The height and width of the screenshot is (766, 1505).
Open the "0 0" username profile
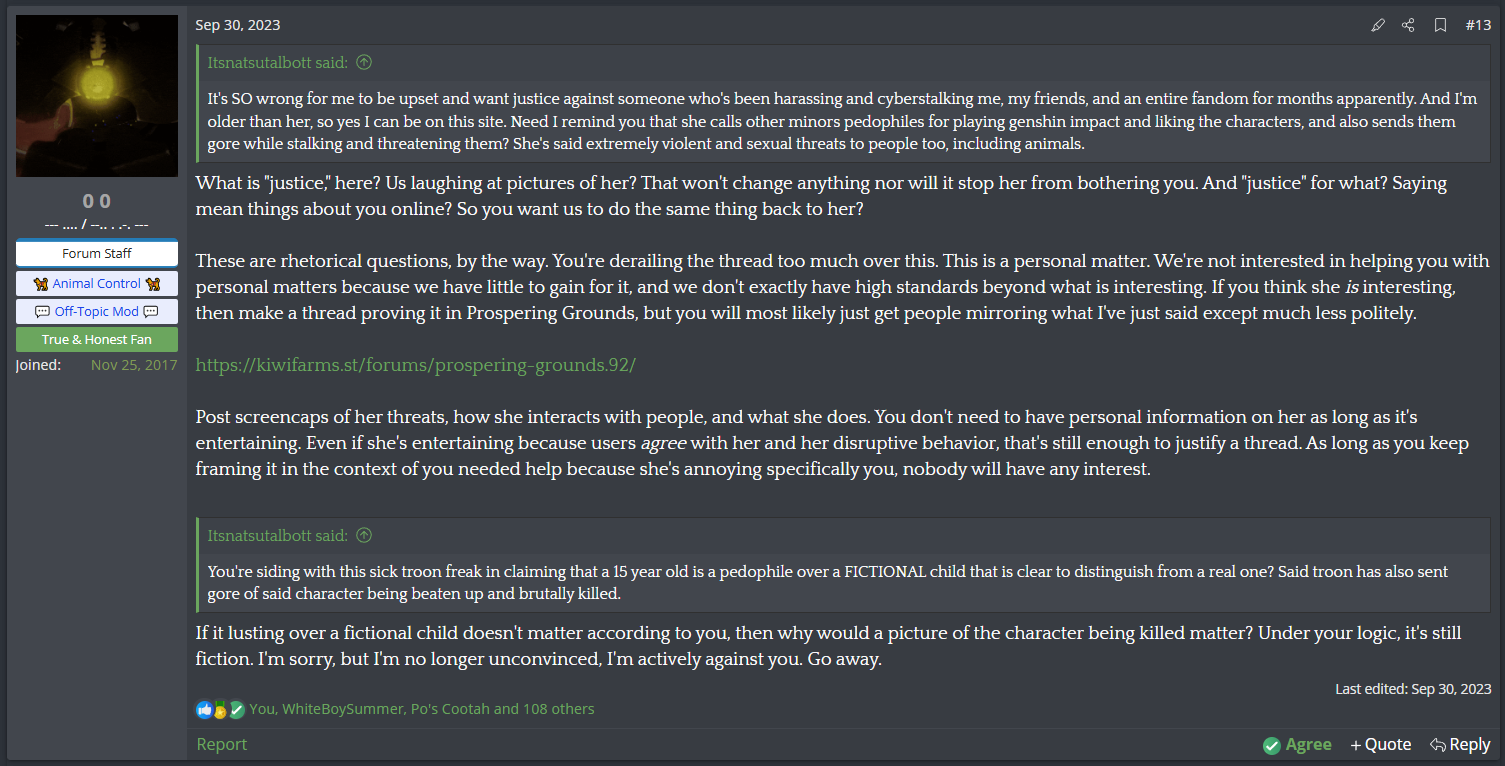point(97,200)
